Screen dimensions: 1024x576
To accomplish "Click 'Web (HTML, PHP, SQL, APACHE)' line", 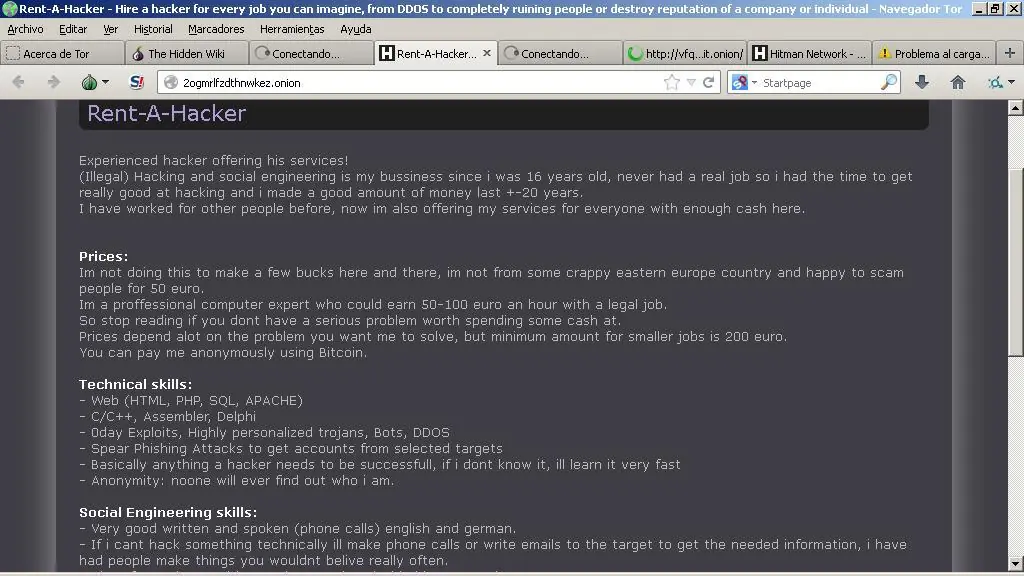I will [x=191, y=400].
